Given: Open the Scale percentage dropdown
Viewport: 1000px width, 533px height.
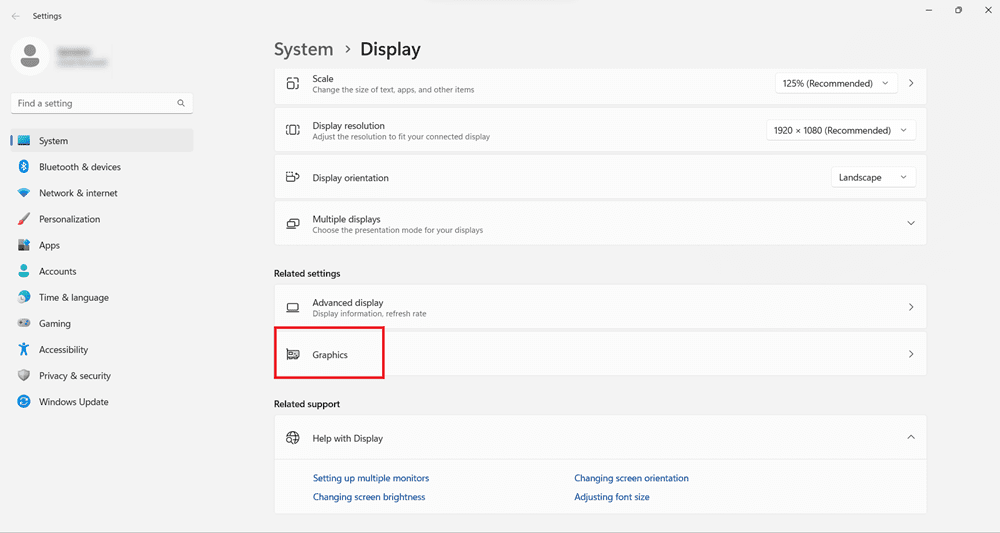Looking at the screenshot, I should point(836,84).
